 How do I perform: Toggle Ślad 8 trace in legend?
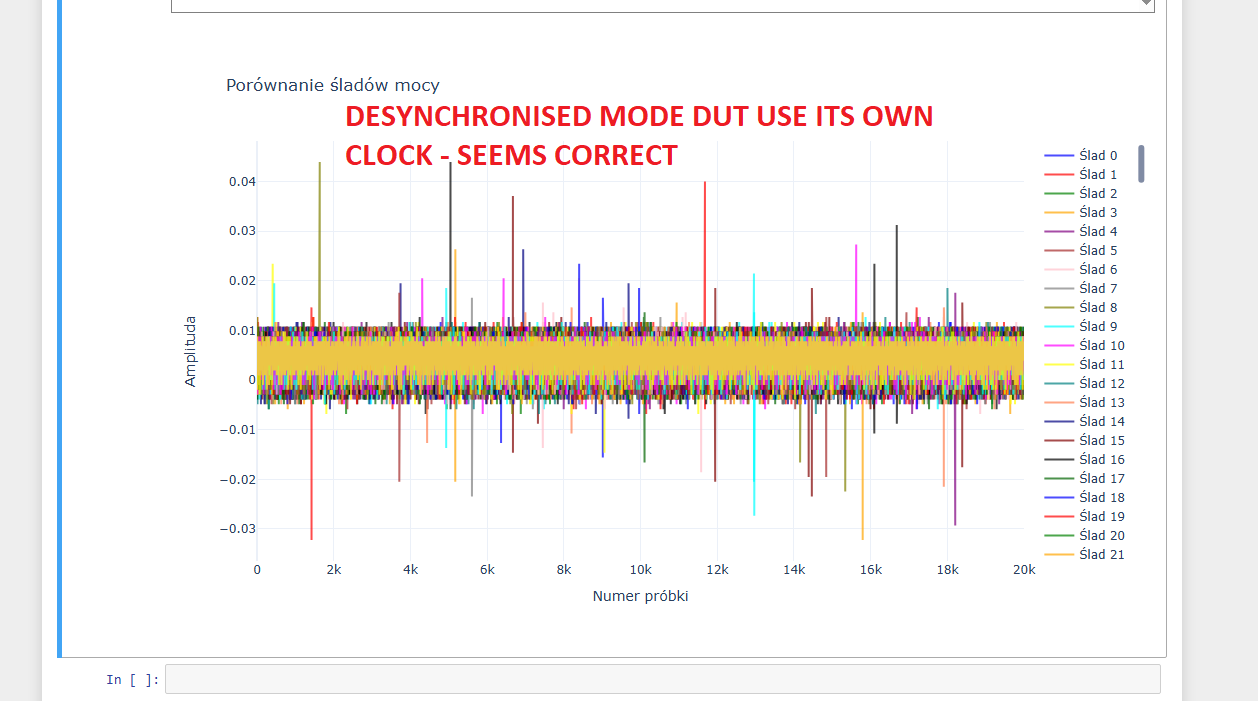coord(1097,308)
